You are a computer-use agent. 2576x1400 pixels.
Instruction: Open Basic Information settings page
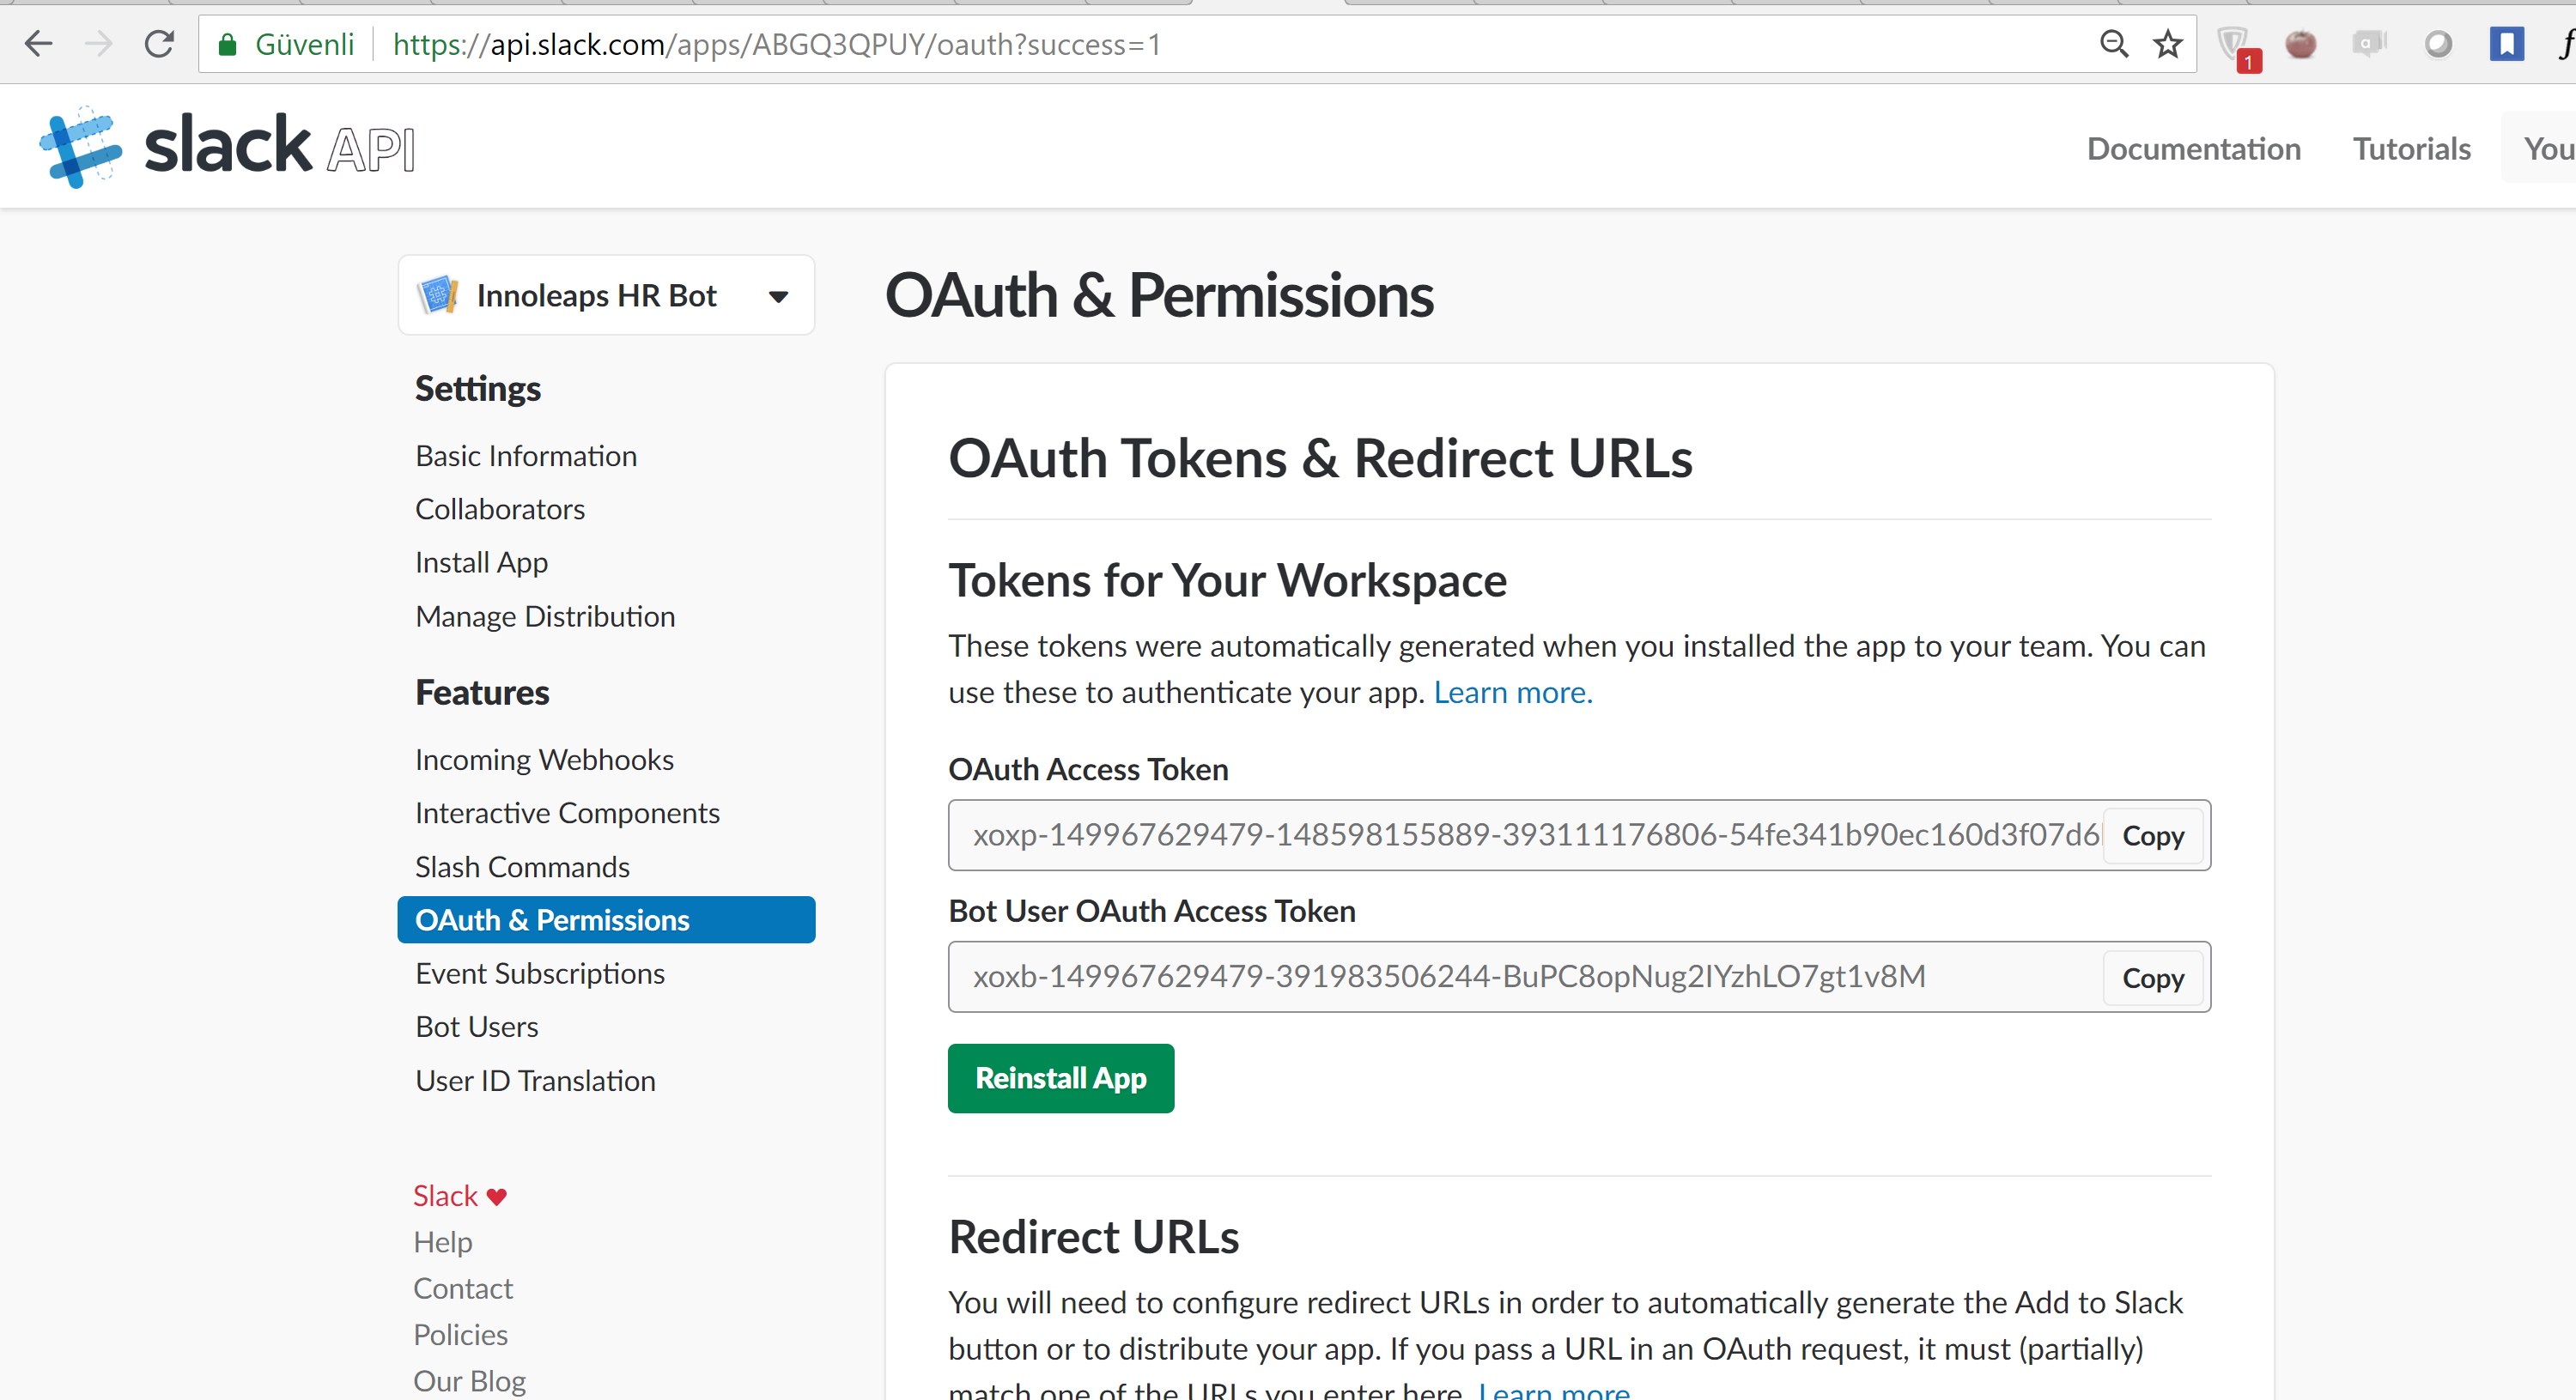pos(526,456)
